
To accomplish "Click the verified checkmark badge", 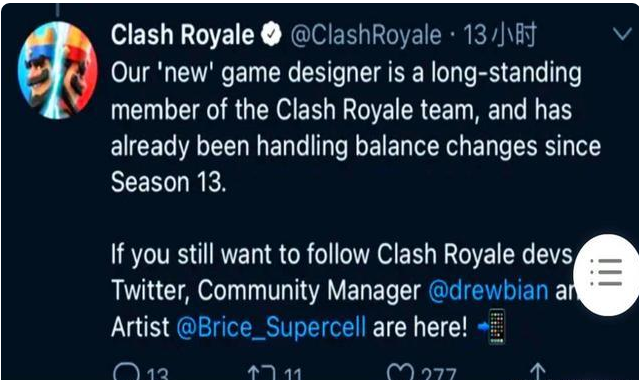I will click(271, 34).
